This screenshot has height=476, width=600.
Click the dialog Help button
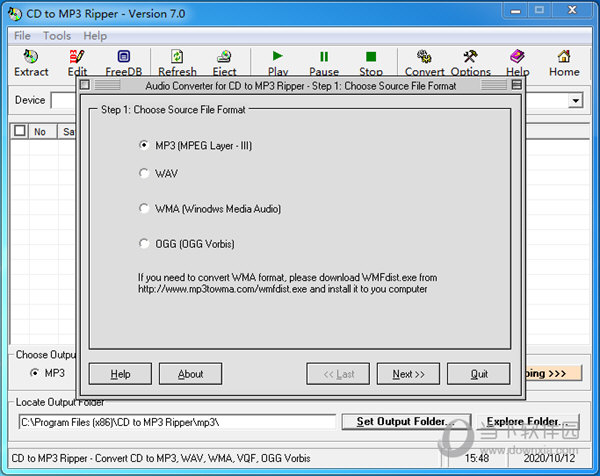click(x=120, y=374)
